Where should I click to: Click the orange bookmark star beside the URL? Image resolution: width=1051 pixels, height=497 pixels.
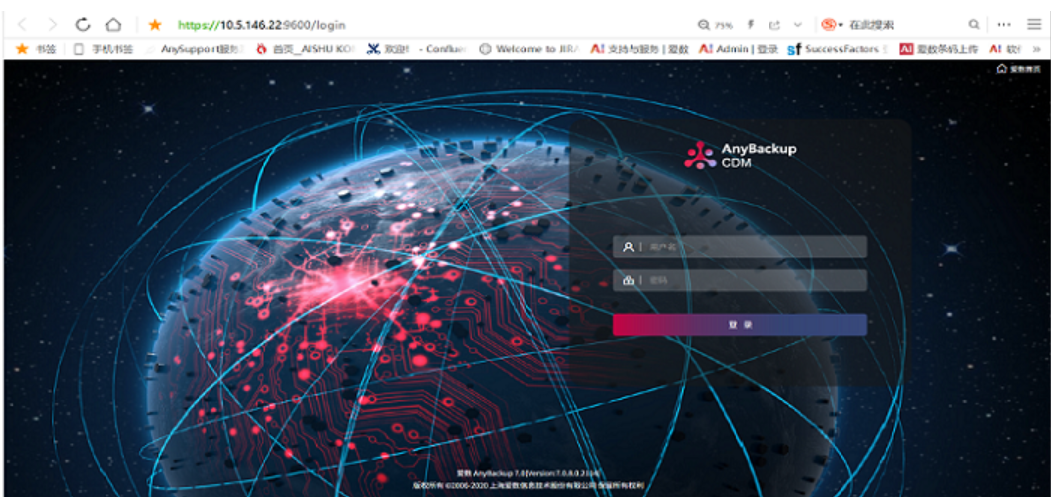(155, 25)
